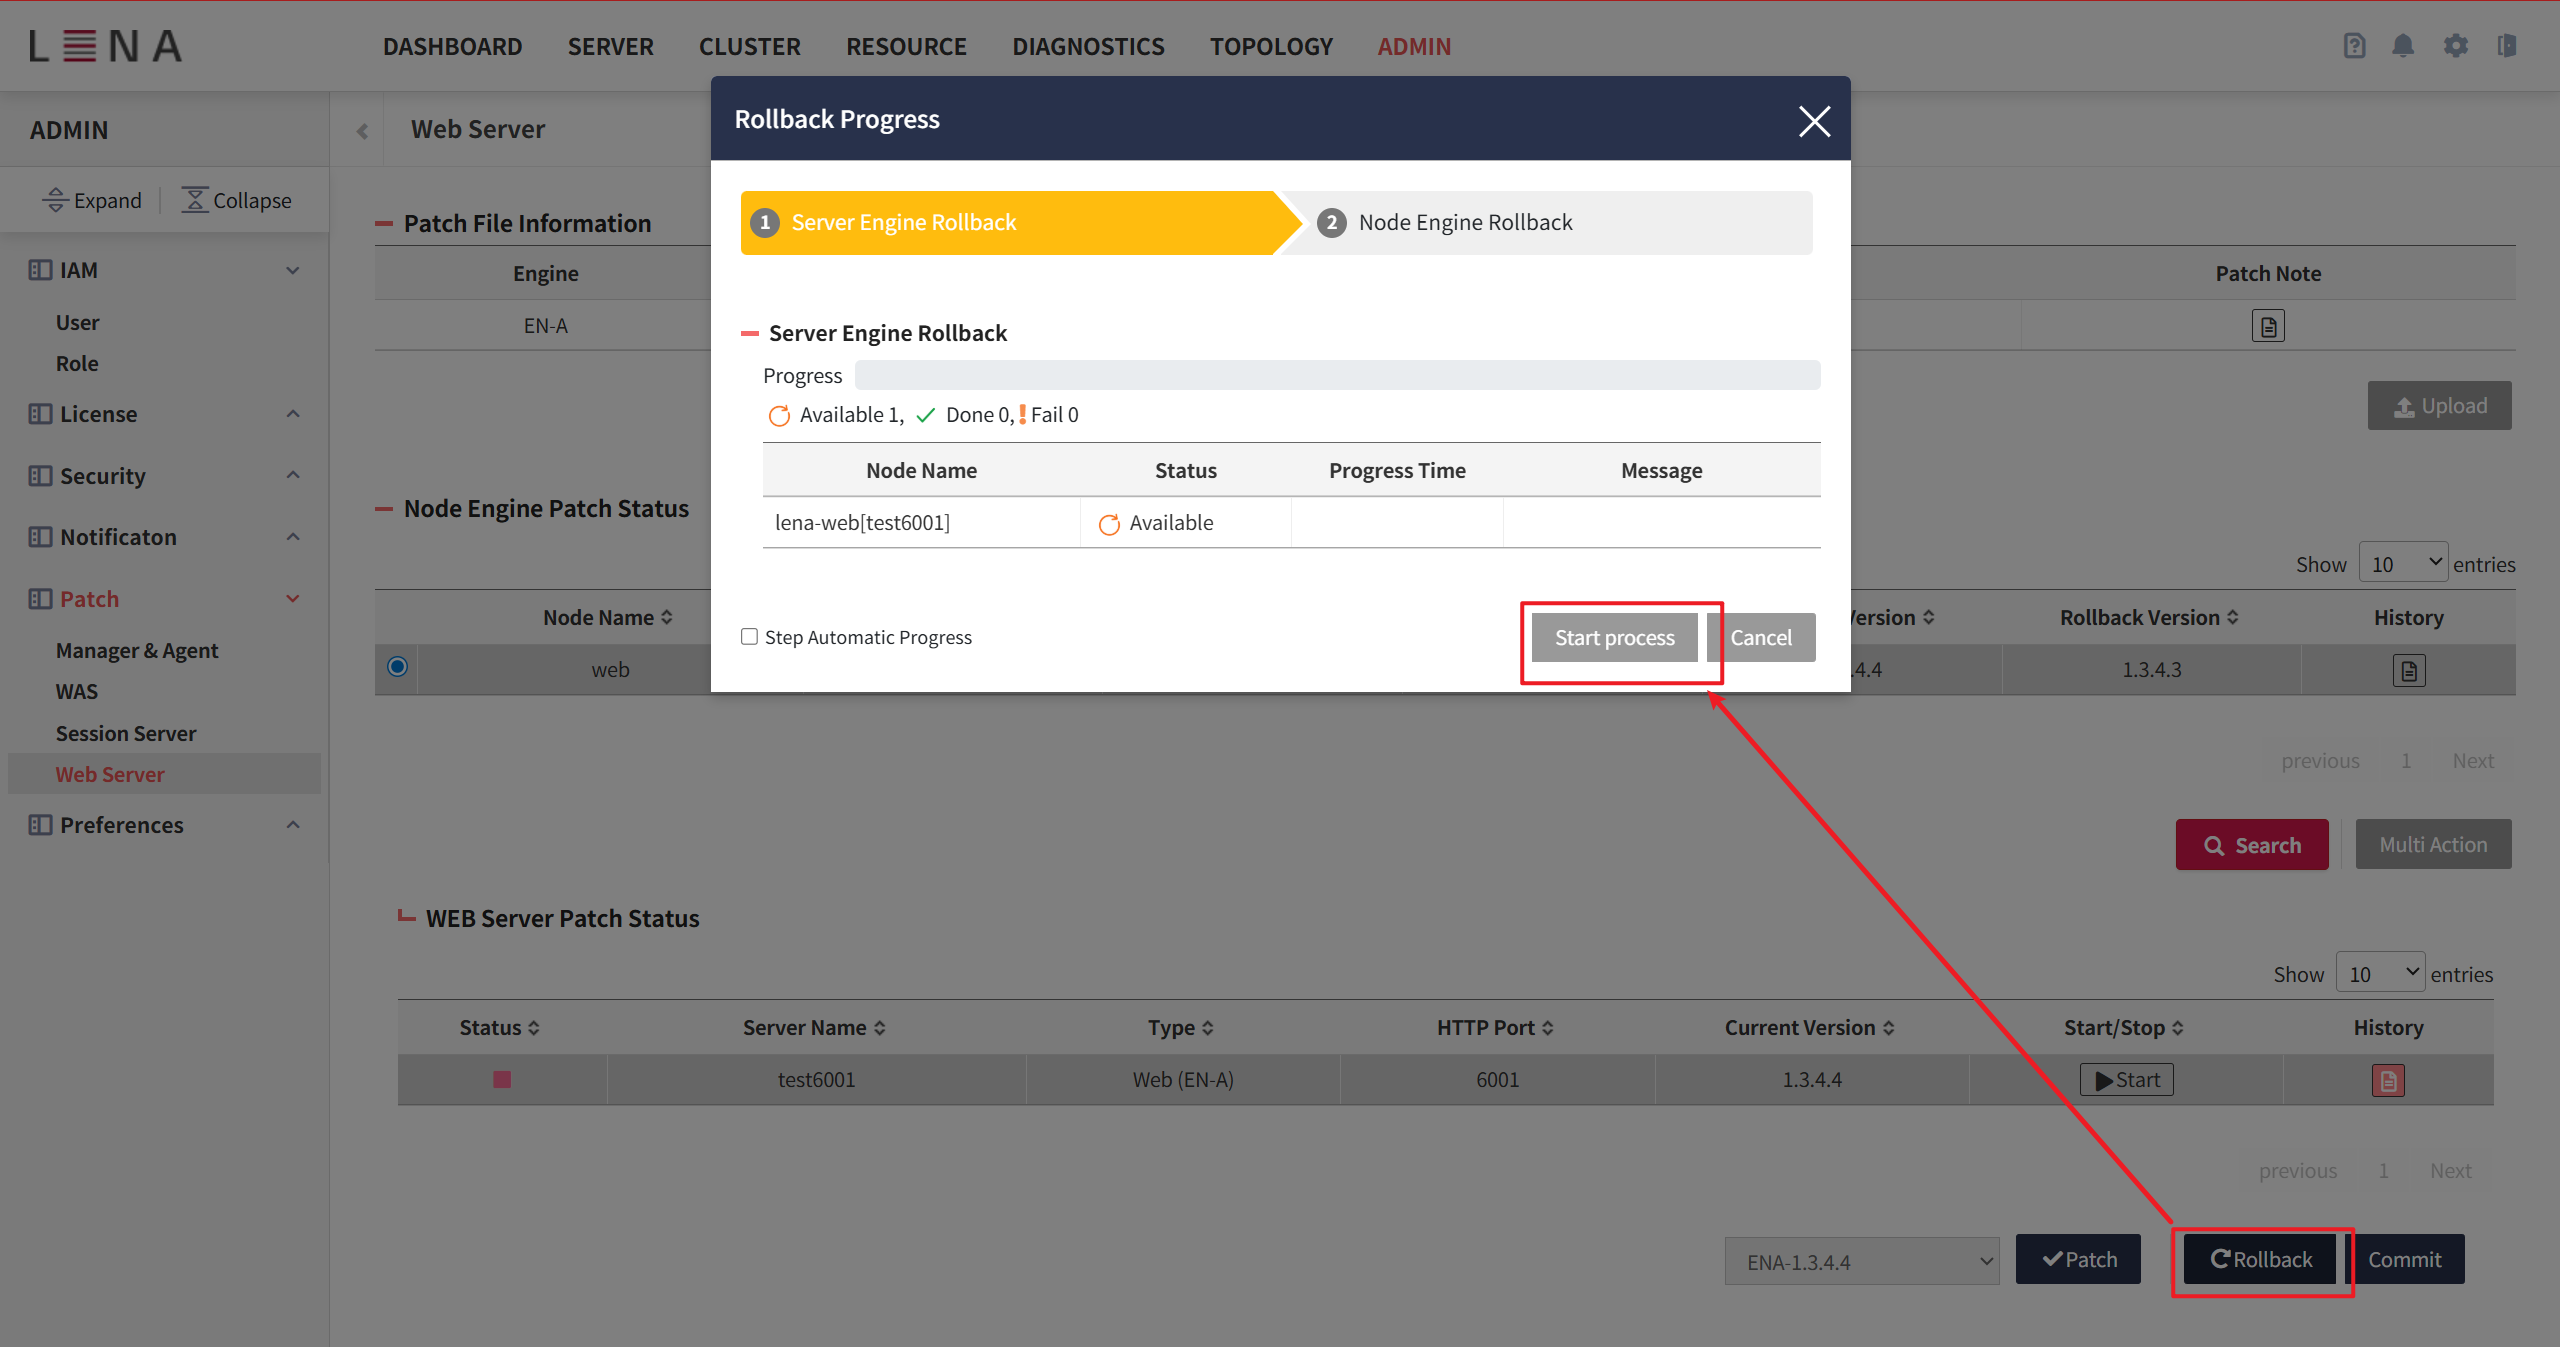Enable Step Automatic Progress checkbox
The image size is (2560, 1347).
749,637
